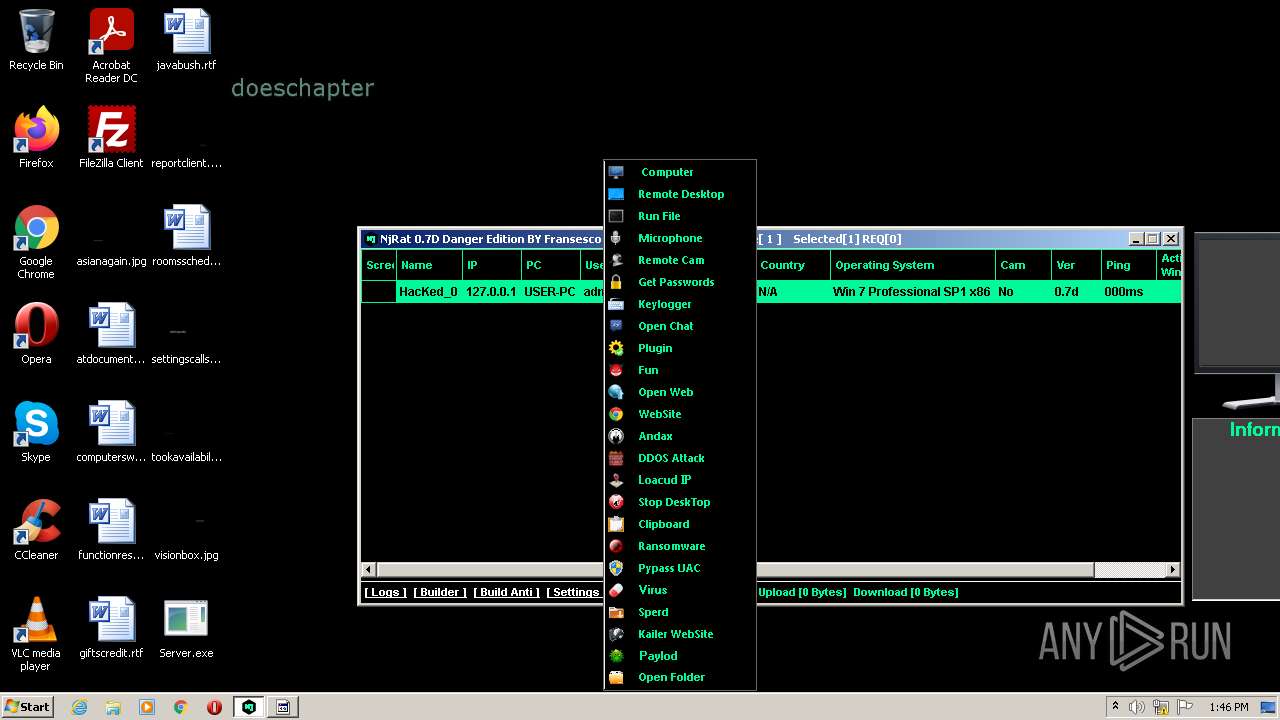Open the Computer context menu entry
This screenshot has width=1280, height=720.
tap(680, 172)
